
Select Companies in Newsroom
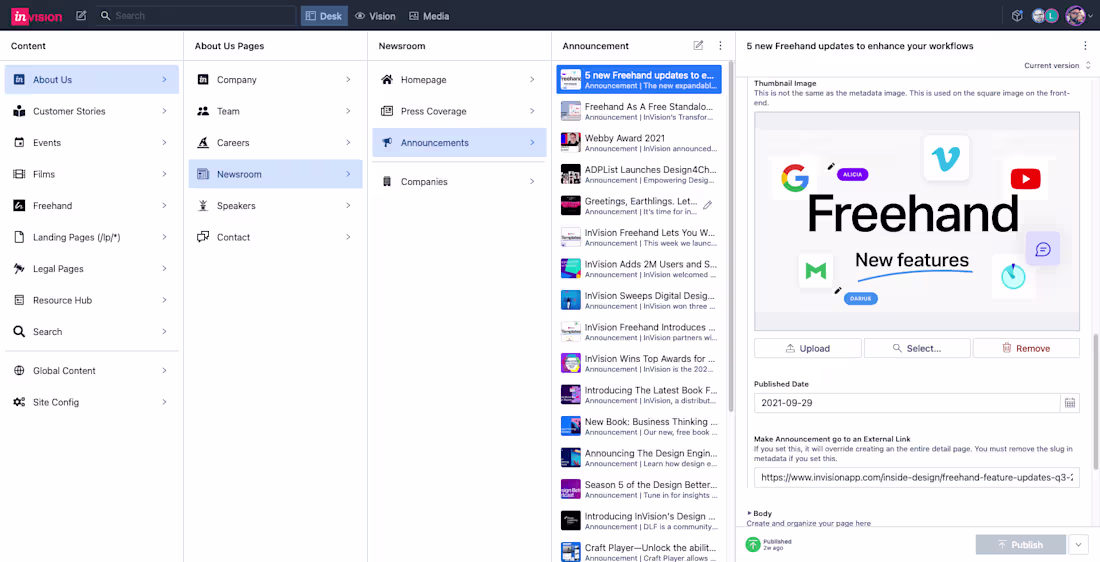coord(459,182)
